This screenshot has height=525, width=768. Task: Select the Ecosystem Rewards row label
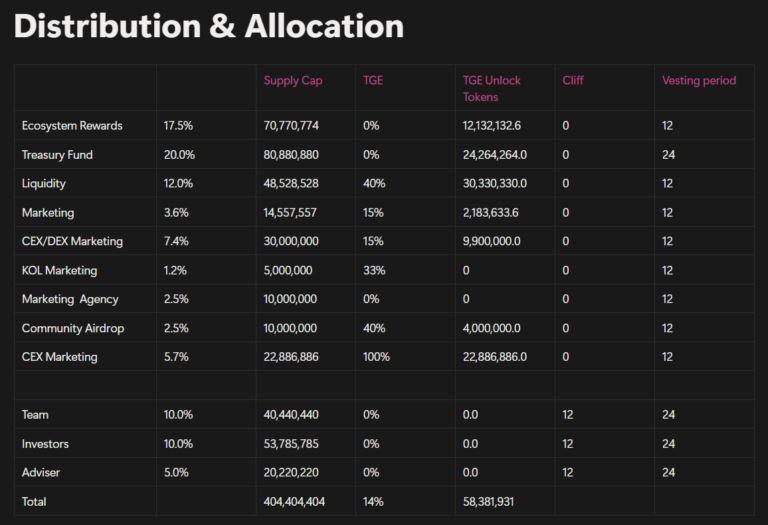point(72,126)
